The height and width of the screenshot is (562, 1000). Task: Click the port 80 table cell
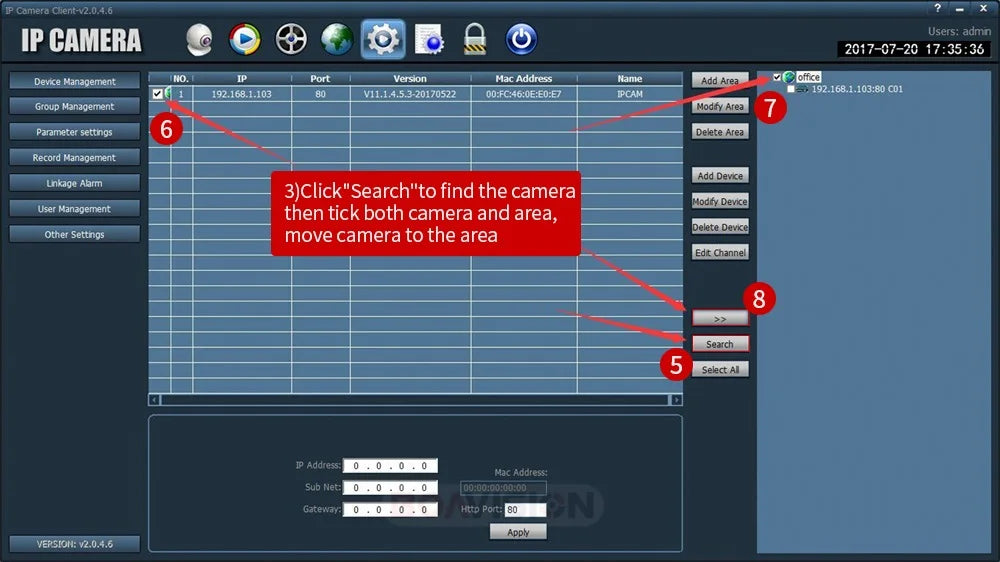(320, 94)
